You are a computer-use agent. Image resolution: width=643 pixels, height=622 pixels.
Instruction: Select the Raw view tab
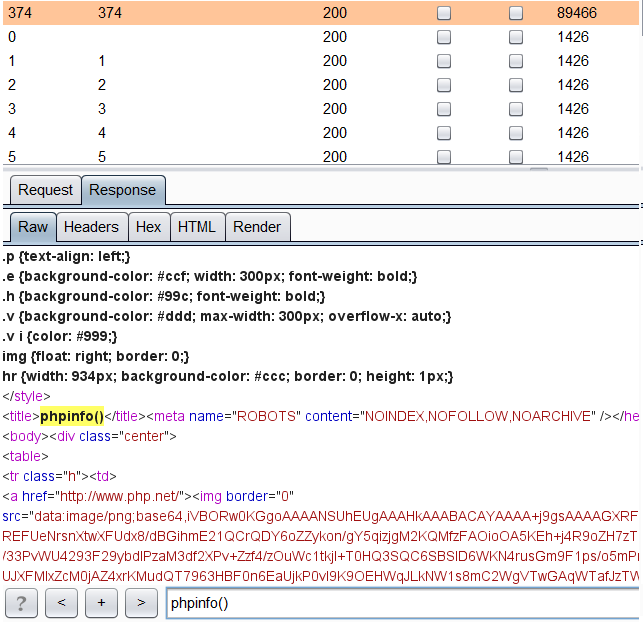coord(33,227)
